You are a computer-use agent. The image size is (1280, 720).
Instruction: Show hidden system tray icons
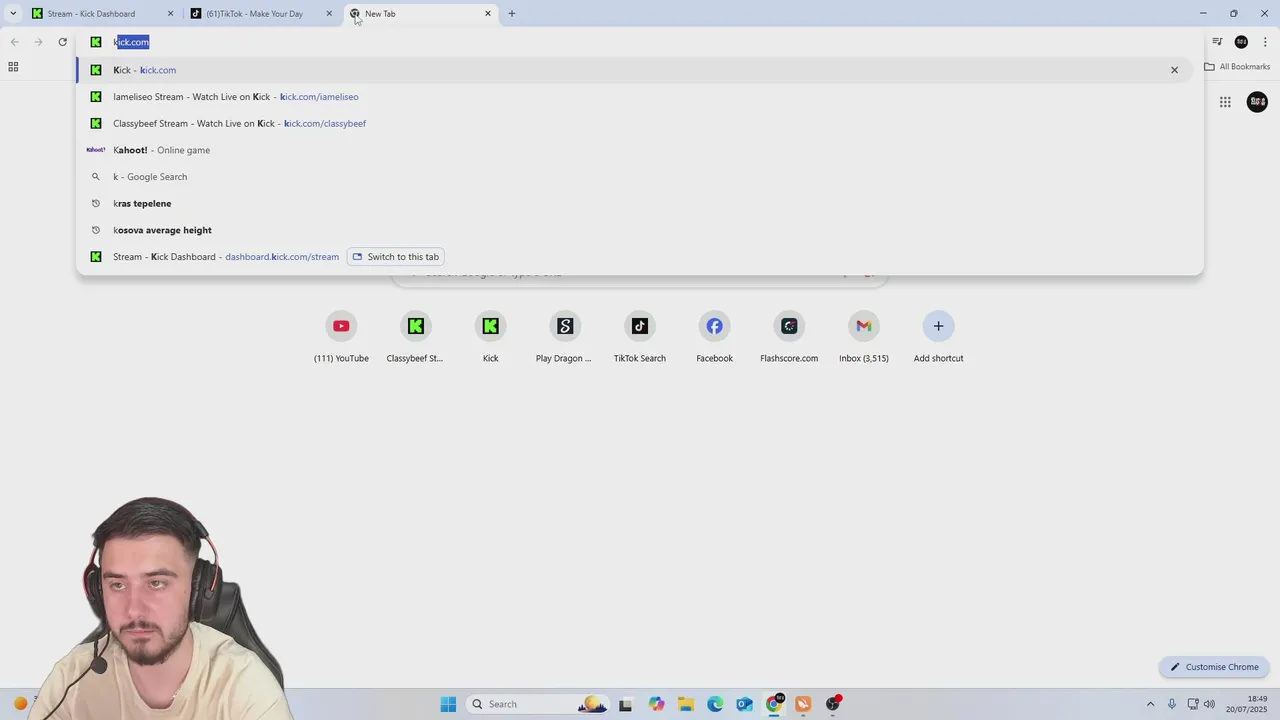(x=1150, y=704)
